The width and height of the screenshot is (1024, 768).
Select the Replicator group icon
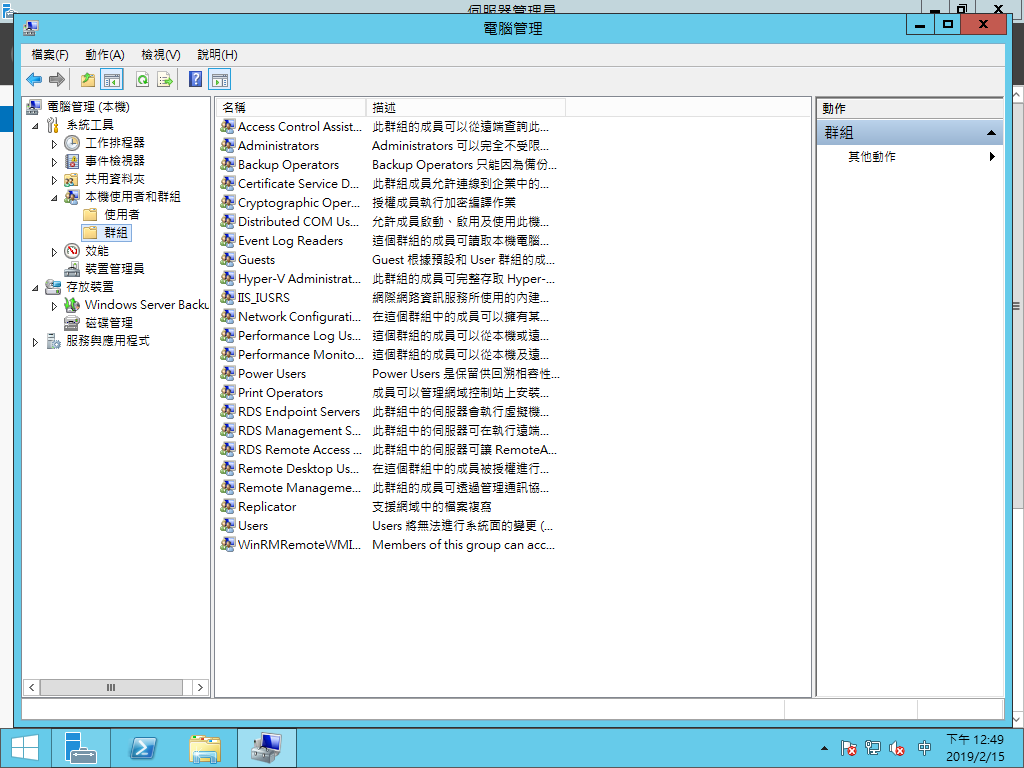pyautogui.click(x=227, y=506)
